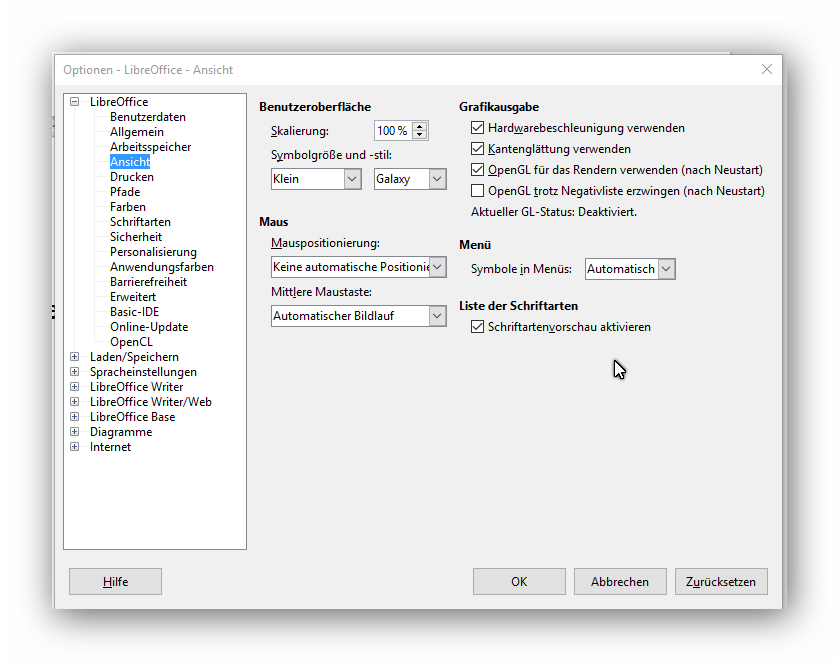This screenshot has width=839, height=661.
Task: Expand the Diagramme tree node
Action: [75, 431]
